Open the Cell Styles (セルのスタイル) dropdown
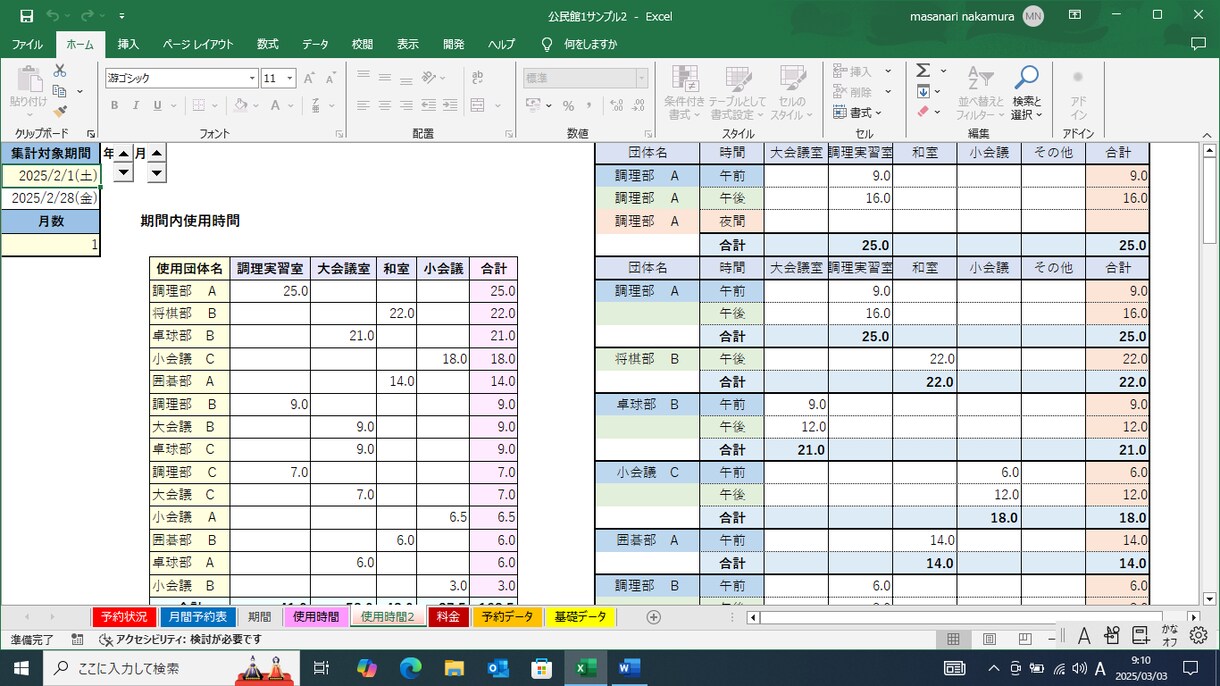 pyautogui.click(x=792, y=93)
